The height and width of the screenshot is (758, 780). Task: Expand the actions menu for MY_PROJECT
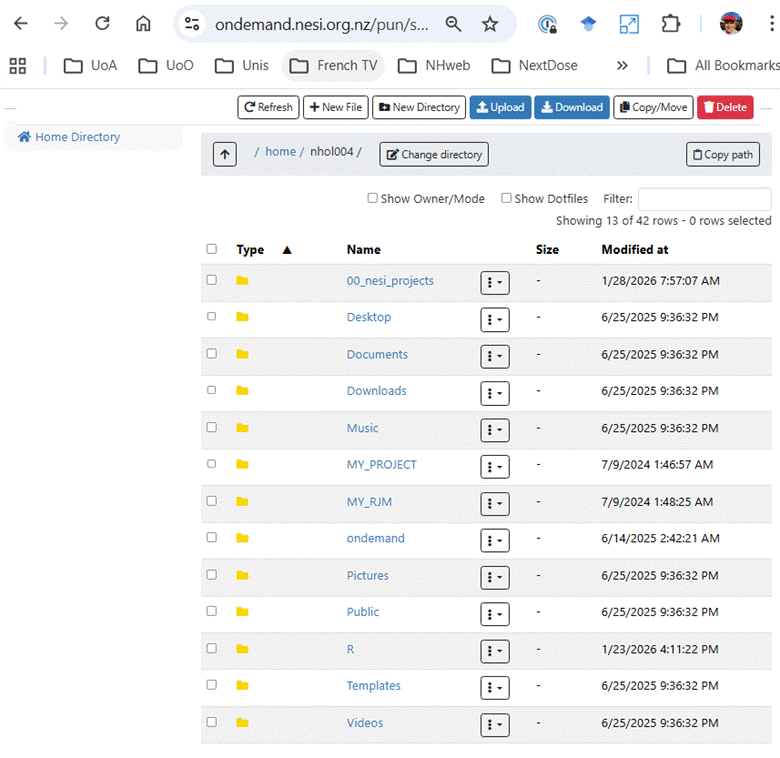tap(494, 467)
